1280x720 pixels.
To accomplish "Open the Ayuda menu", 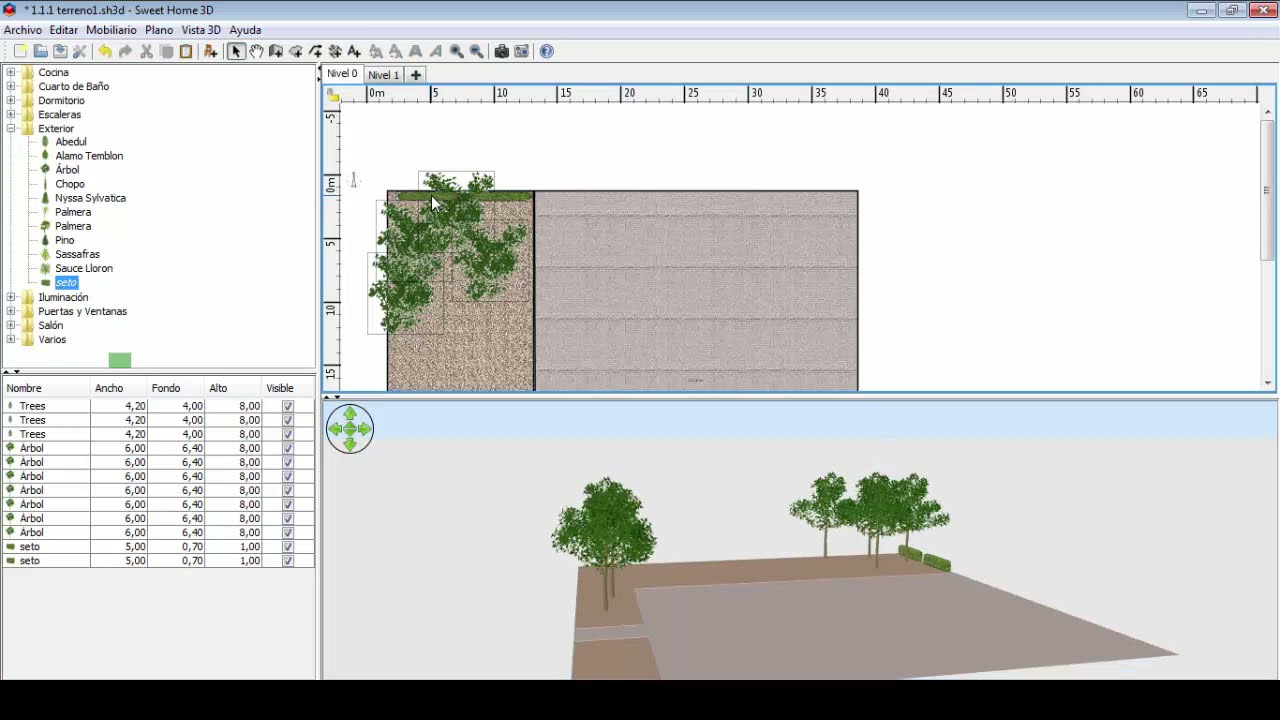I will pos(245,30).
